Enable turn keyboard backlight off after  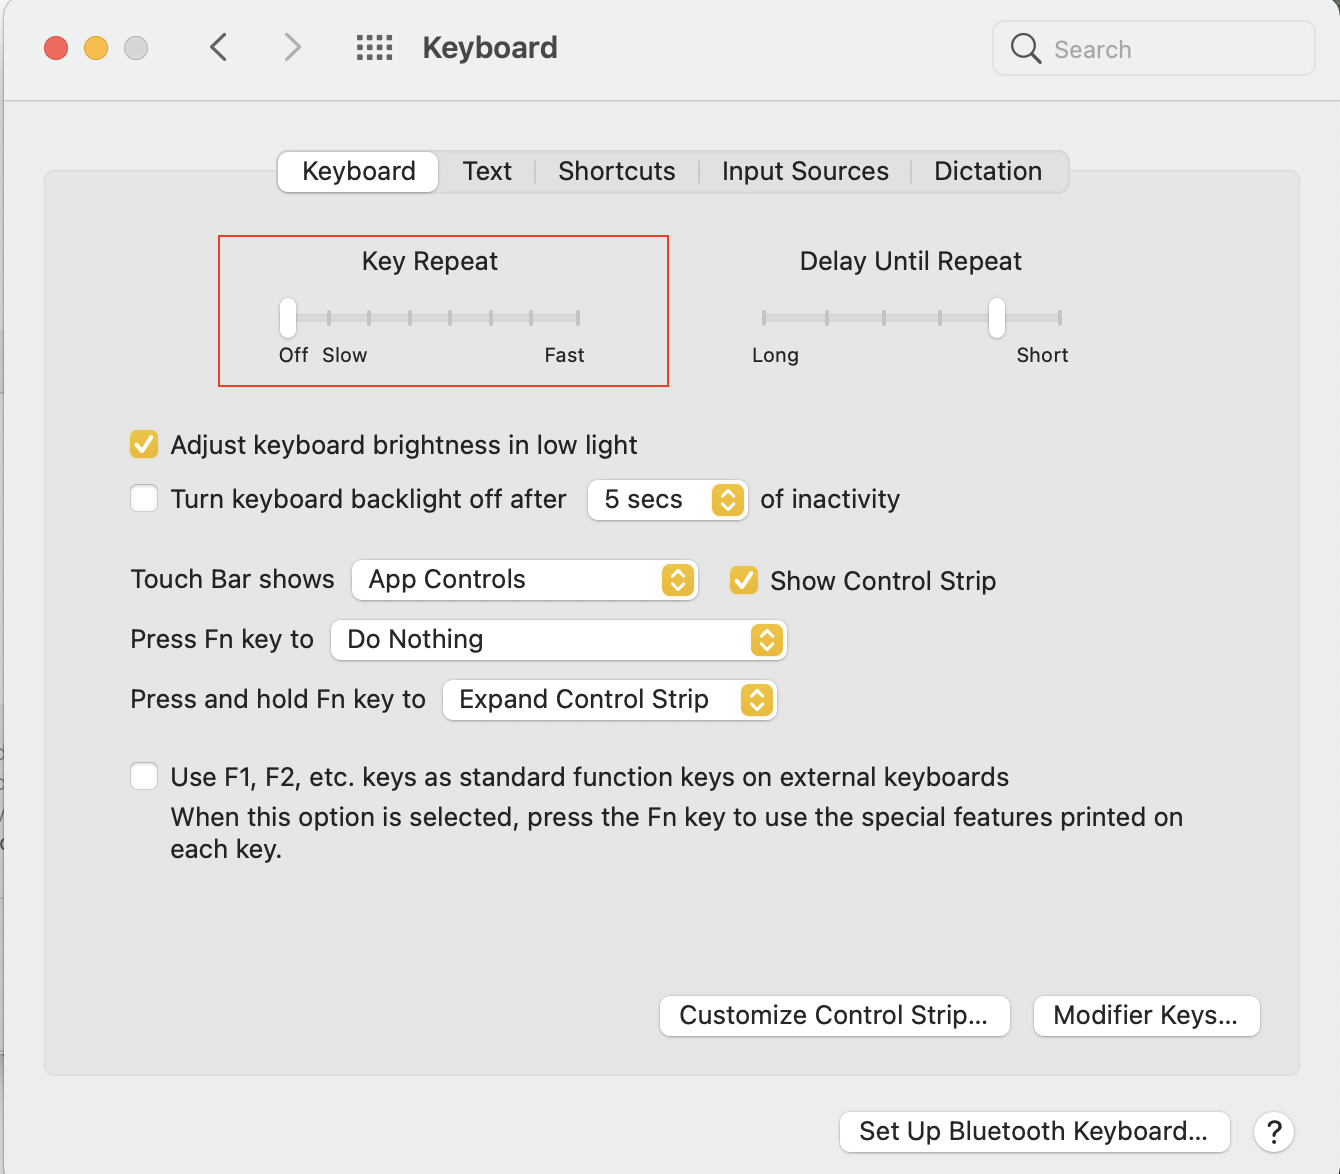coord(144,498)
